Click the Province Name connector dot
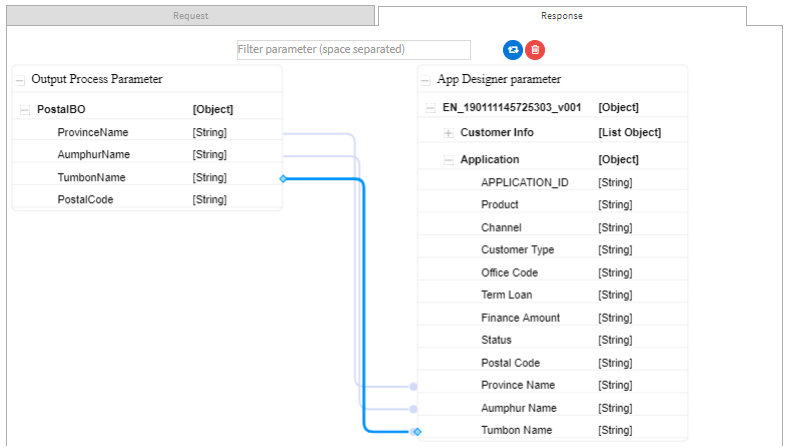 (x=413, y=386)
